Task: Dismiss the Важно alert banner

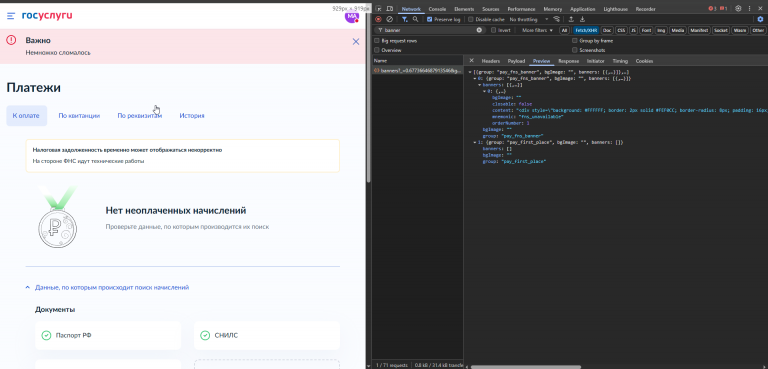Action: pos(356,42)
